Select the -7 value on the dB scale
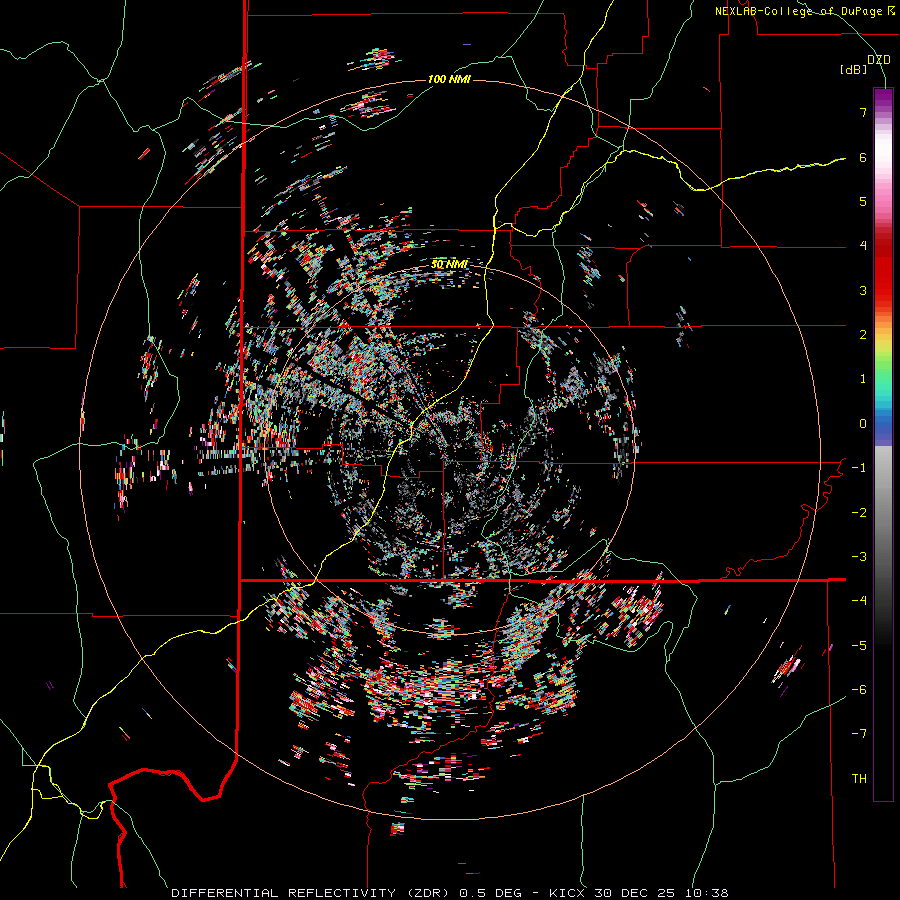Viewport: 900px width, 900px height. point(859,734)
